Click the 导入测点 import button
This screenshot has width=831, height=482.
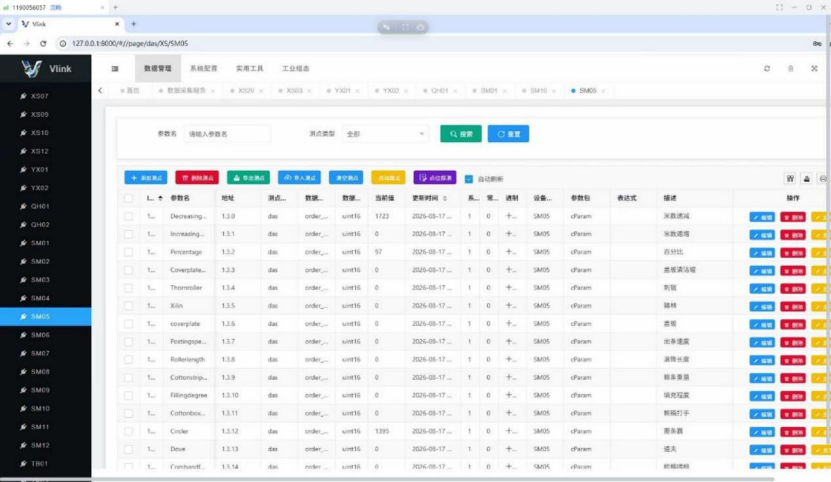(299, 178)
